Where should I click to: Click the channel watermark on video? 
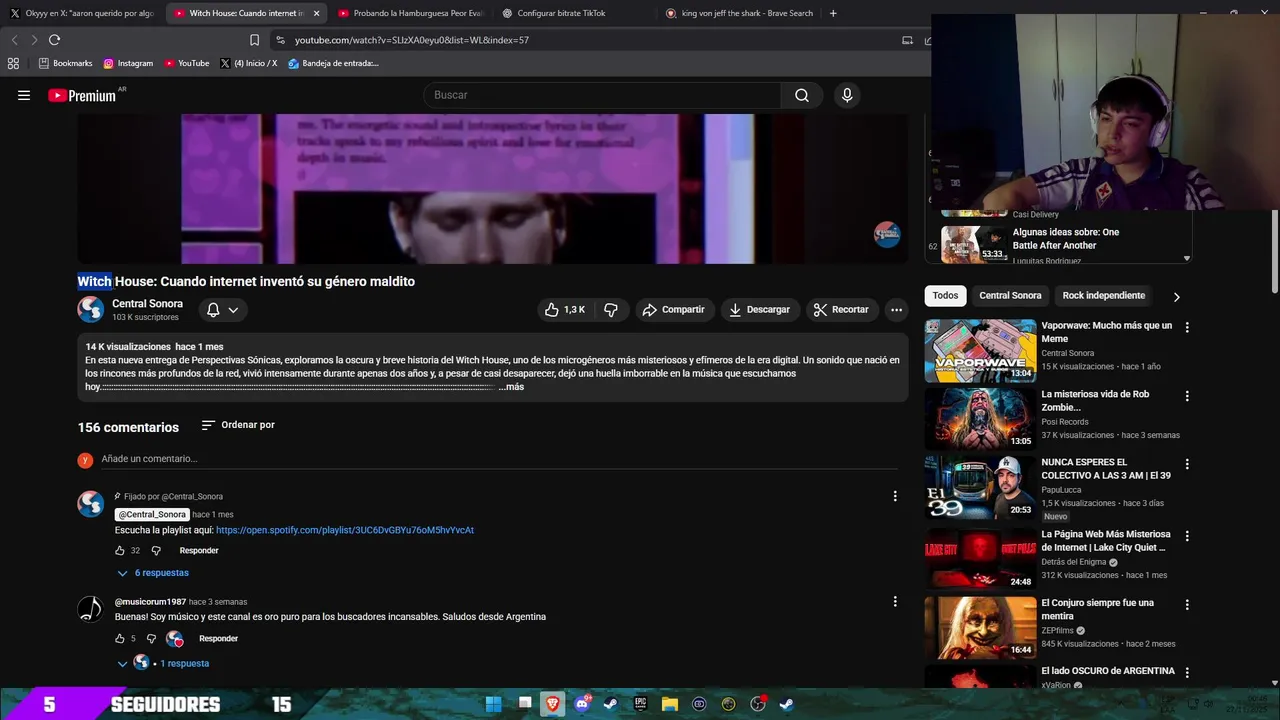pos(887,235)
